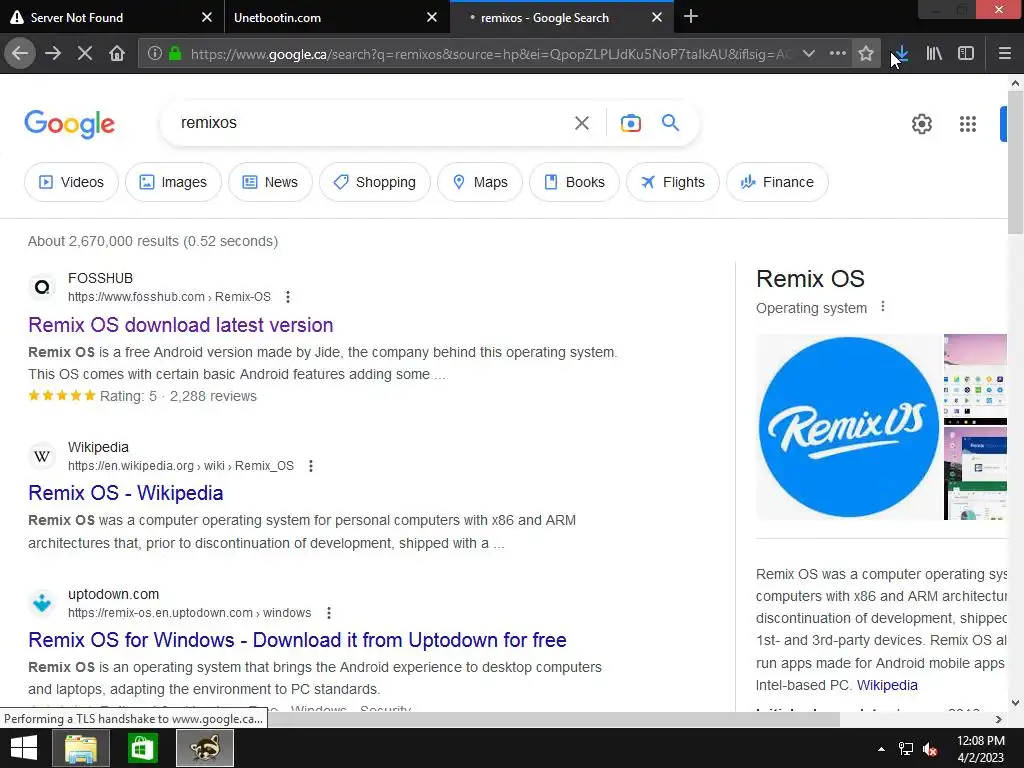
Task: Open the Remix OS logo image
Action: click(x=849, y=427)
